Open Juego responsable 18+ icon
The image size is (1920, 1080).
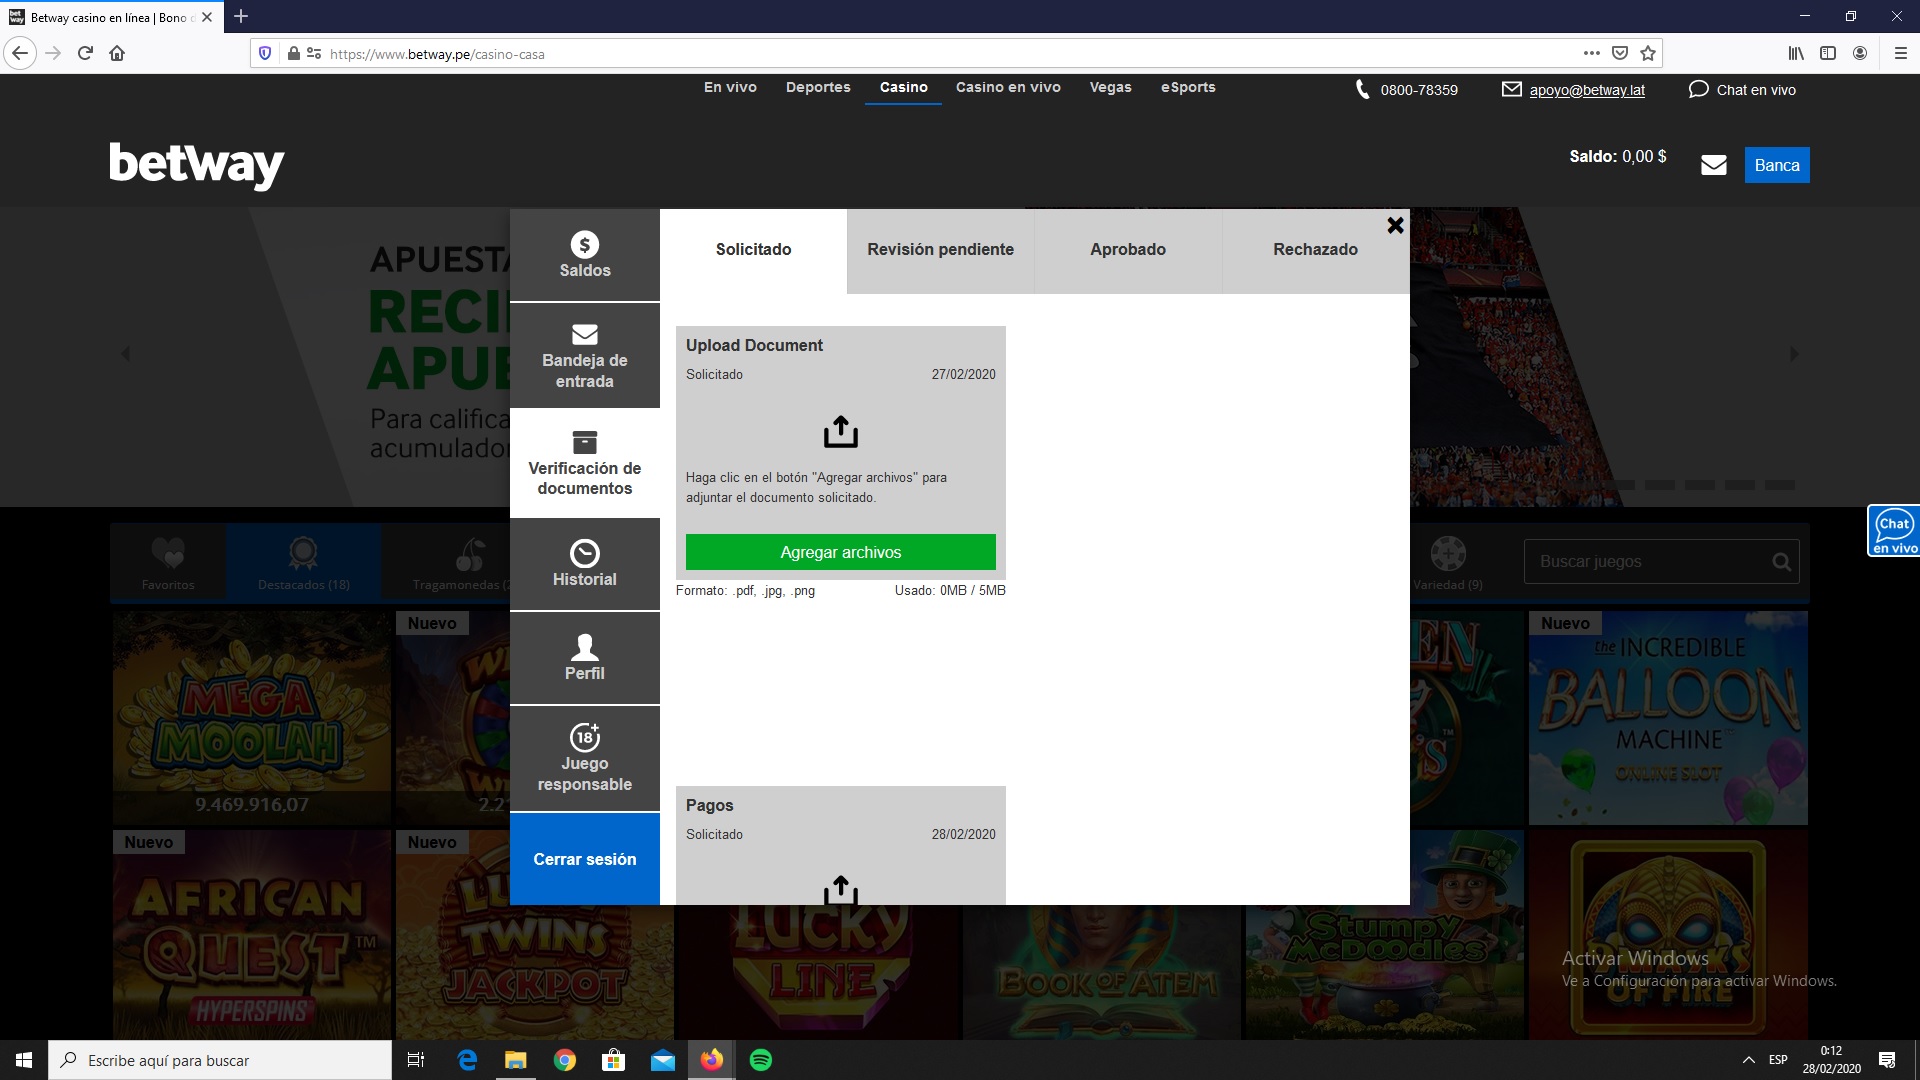(x=585, y=737)
